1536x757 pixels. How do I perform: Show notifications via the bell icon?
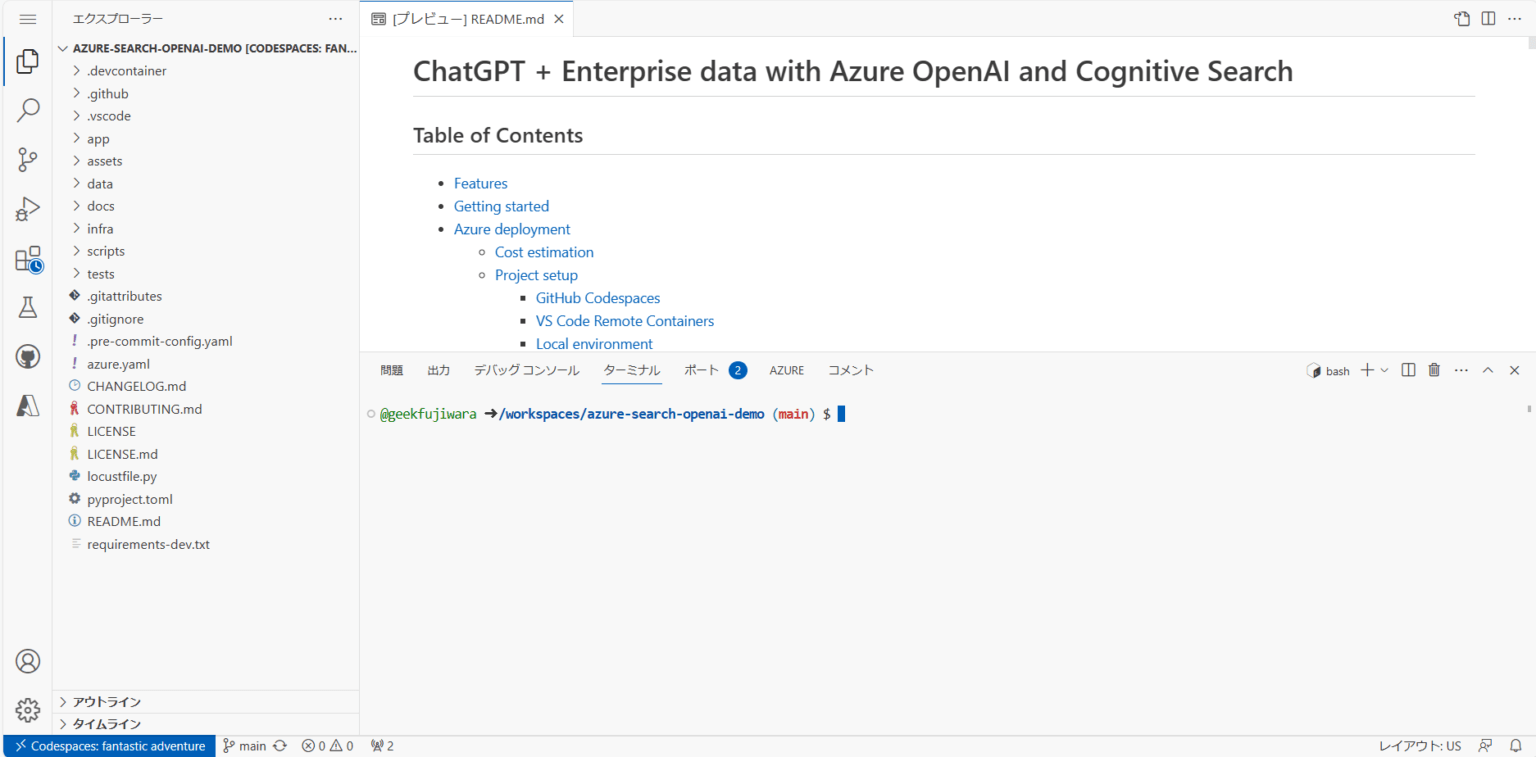(x=1516, y=745)
